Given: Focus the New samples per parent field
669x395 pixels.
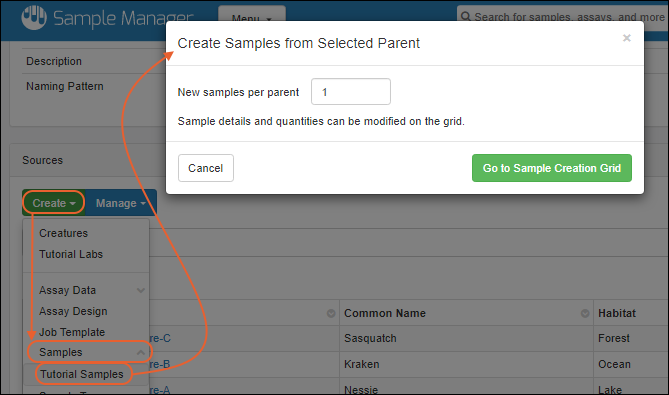Looking at the screenshot, I should 351,92.
